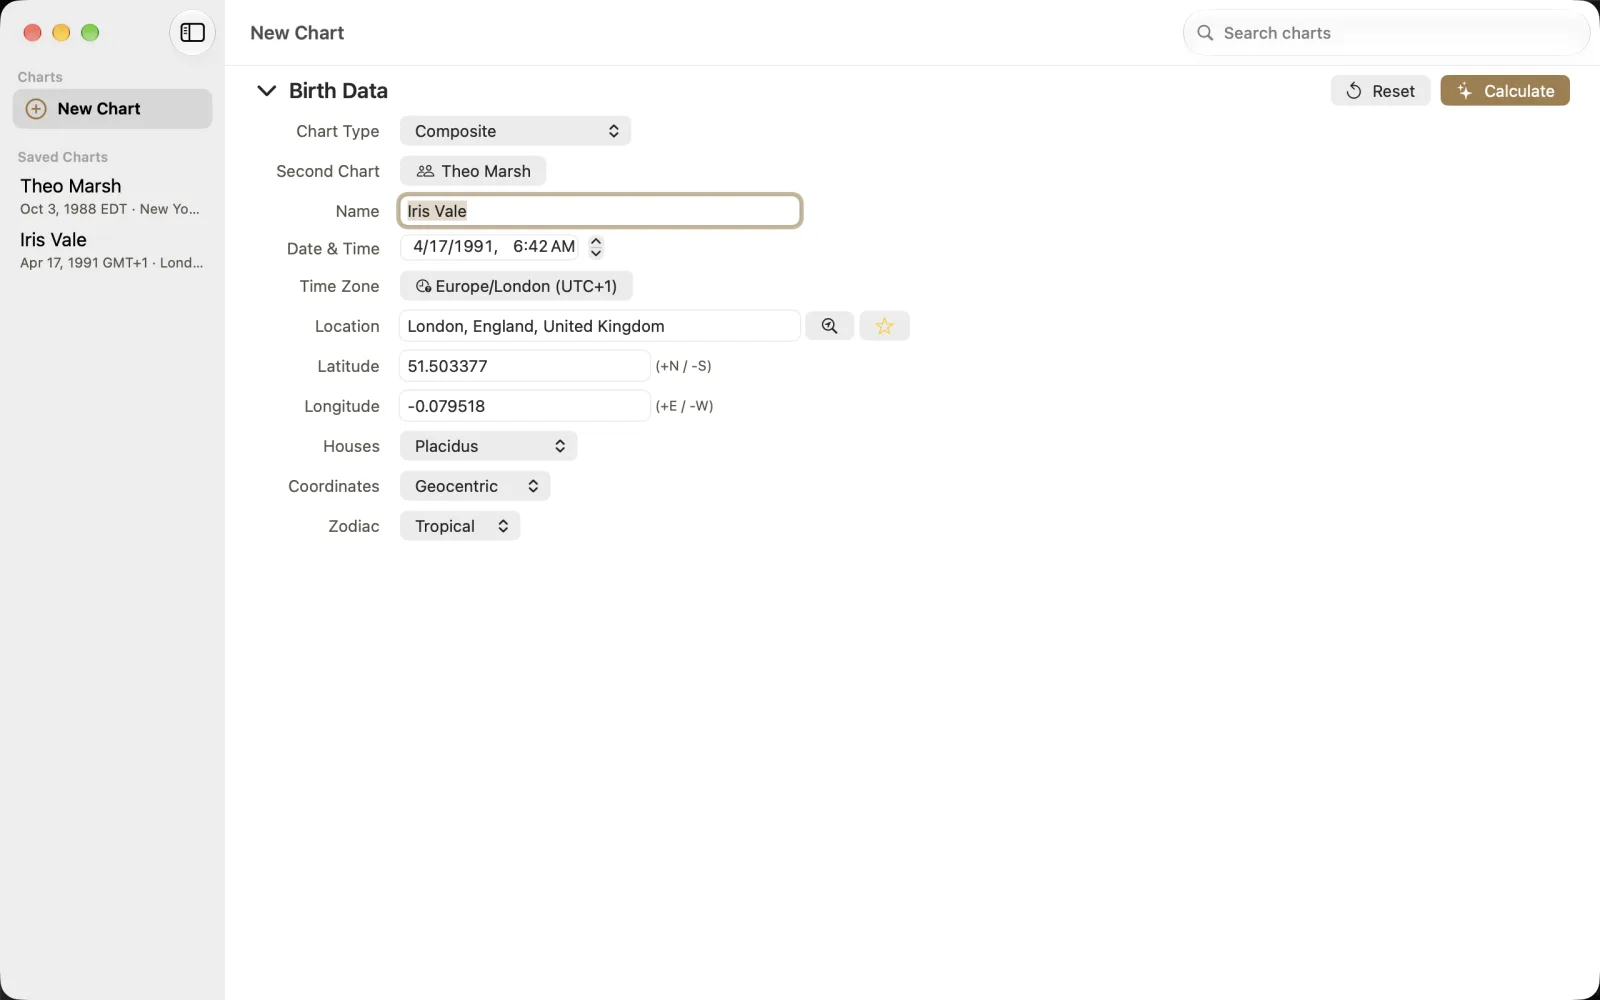Click the Calculate button
1600x1000 pixels.
pyautogui.click(x=1505, y=91)
